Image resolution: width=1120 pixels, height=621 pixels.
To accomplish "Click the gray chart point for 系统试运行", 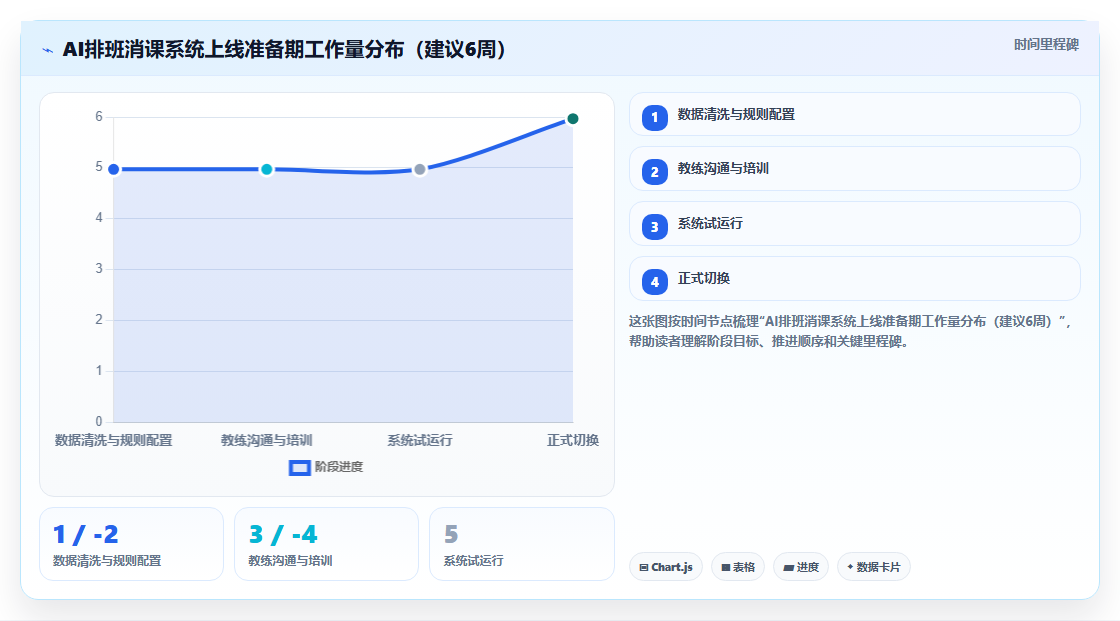I will click(420, 169).
